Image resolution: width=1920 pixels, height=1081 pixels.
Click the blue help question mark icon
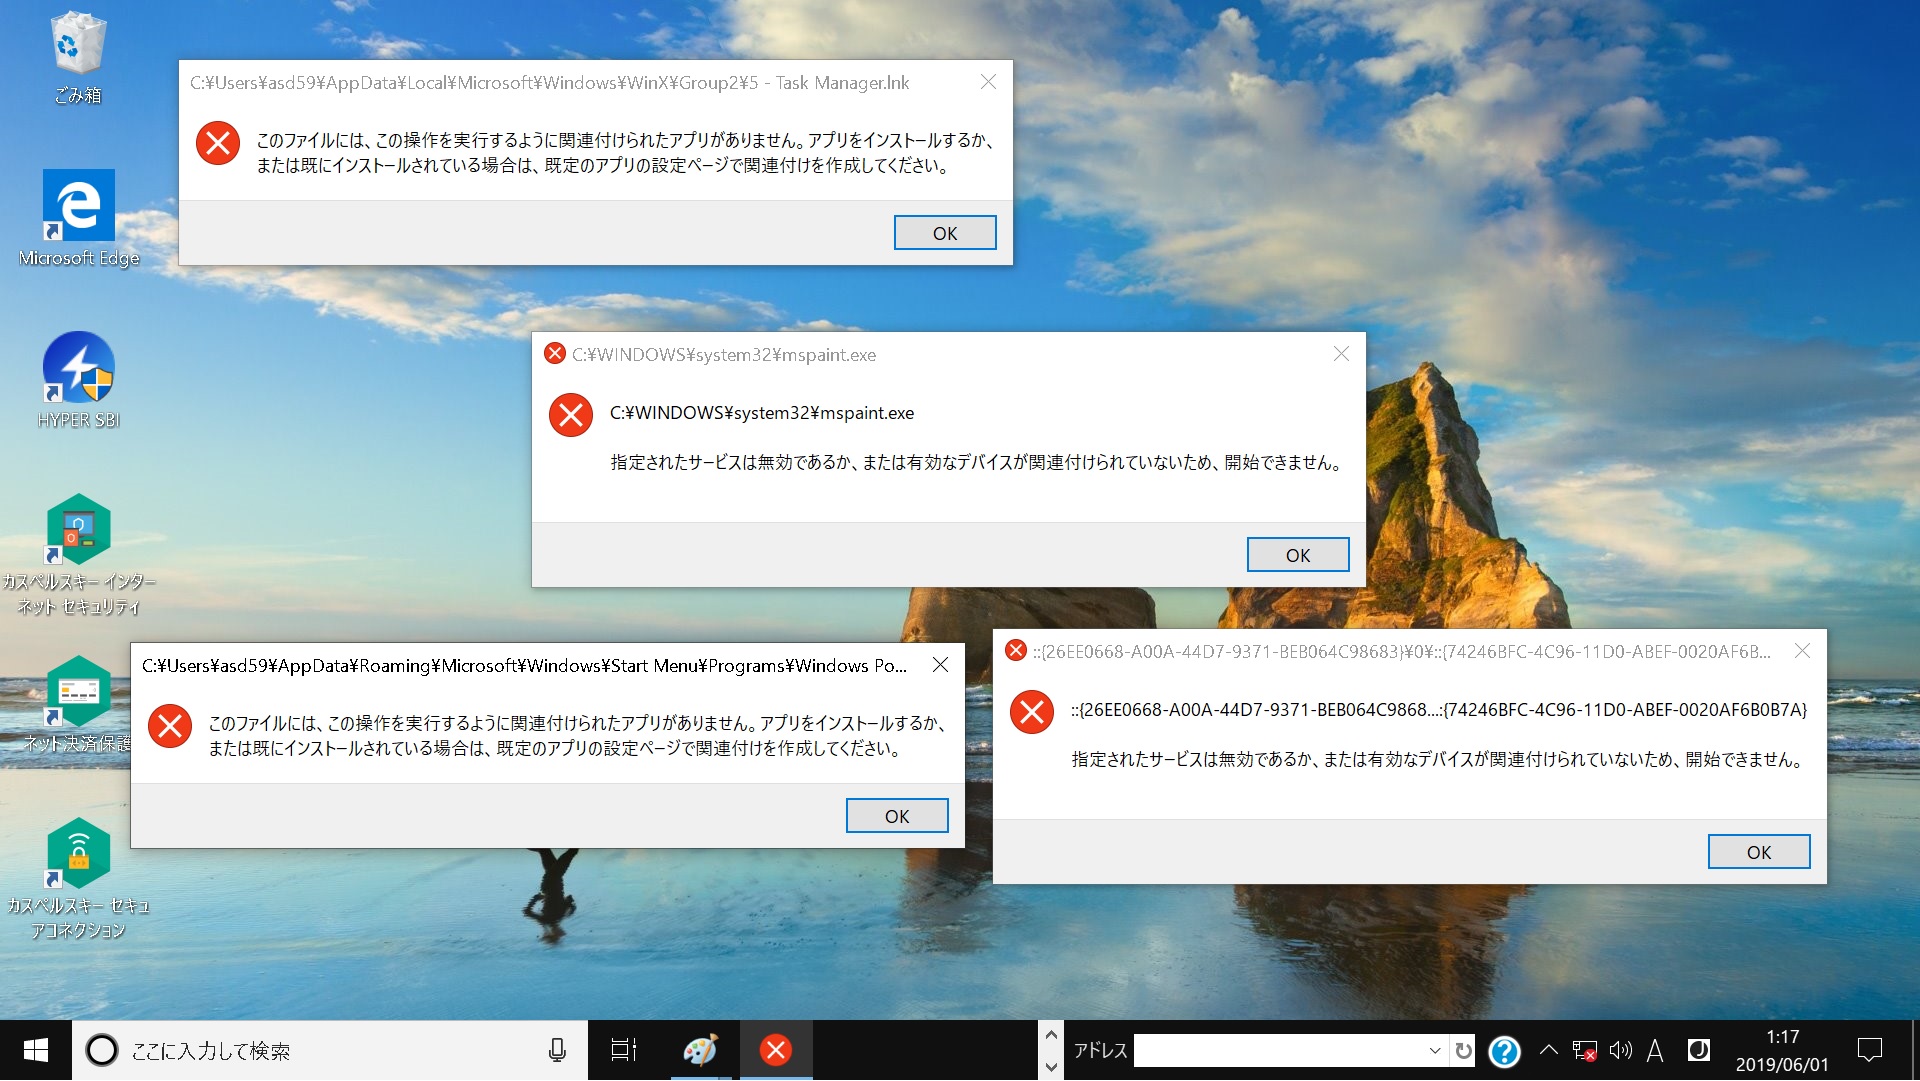[x=1504, y=1051]
